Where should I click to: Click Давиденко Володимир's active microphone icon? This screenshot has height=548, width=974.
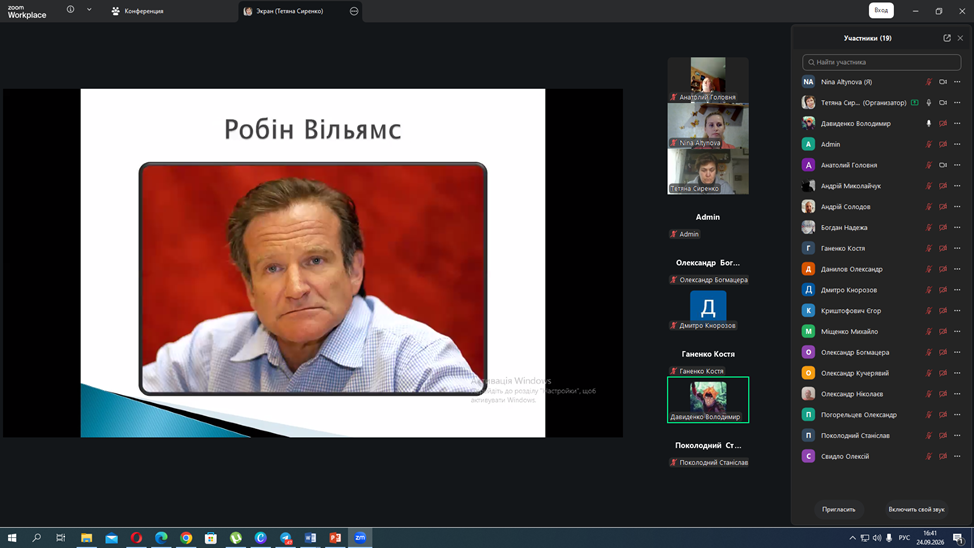point(929,124)
